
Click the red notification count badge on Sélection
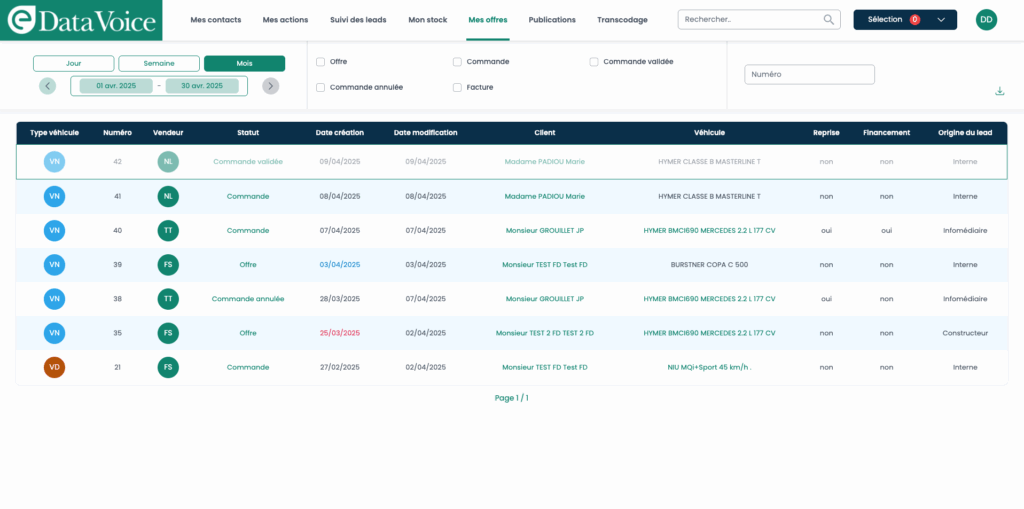tap(914, 20)
